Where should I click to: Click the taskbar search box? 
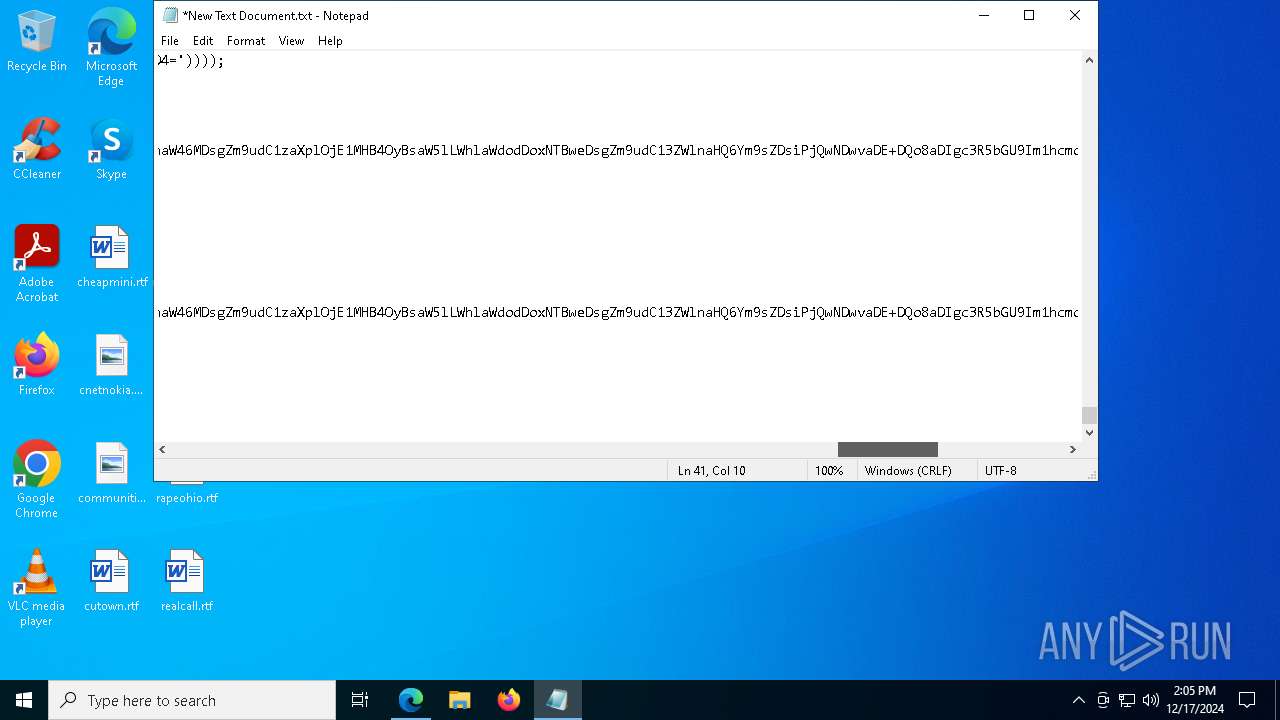(x=192, y=700)
